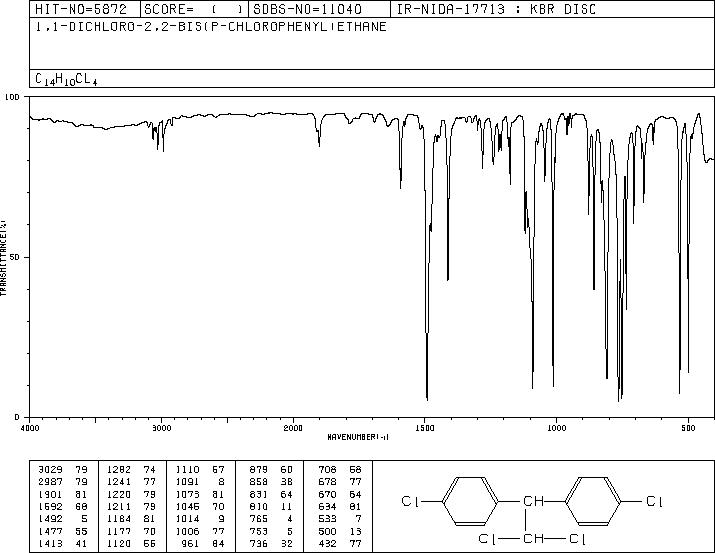Screen dimensions: 715x553
Task: Click the 1000 wavenumber axis label
Action: [x=556, y=428]
